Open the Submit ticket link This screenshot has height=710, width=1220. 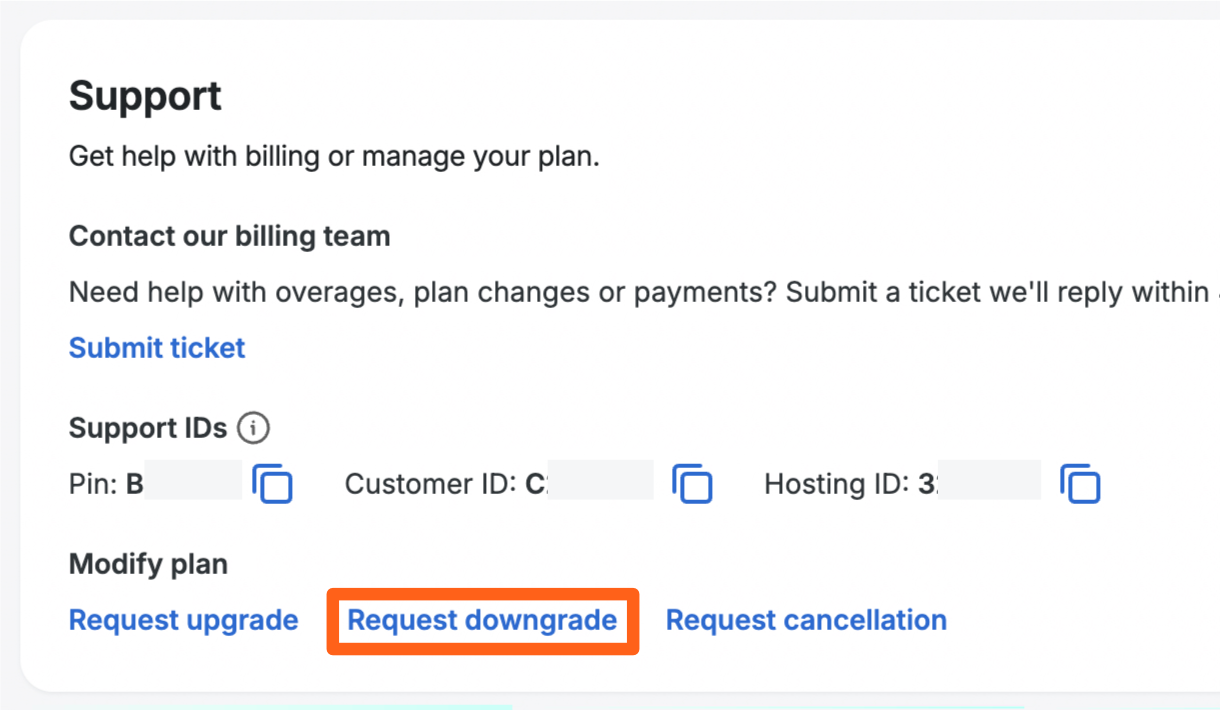(157, 348)
